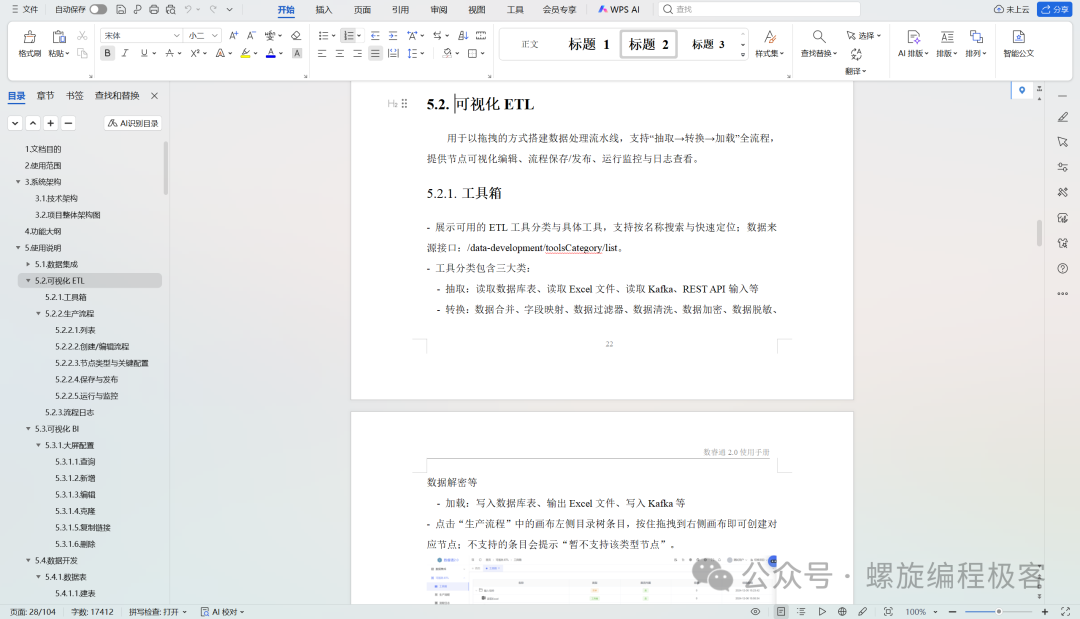Toggle eye protection mode in status bar

(x=756, y=611)
